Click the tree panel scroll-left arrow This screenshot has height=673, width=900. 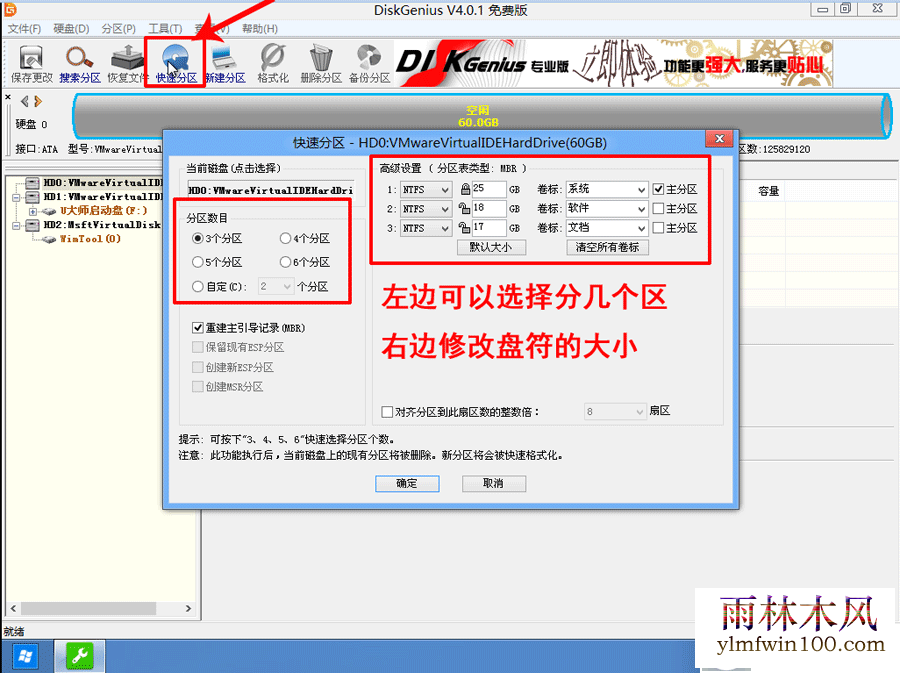click(14, 608)
